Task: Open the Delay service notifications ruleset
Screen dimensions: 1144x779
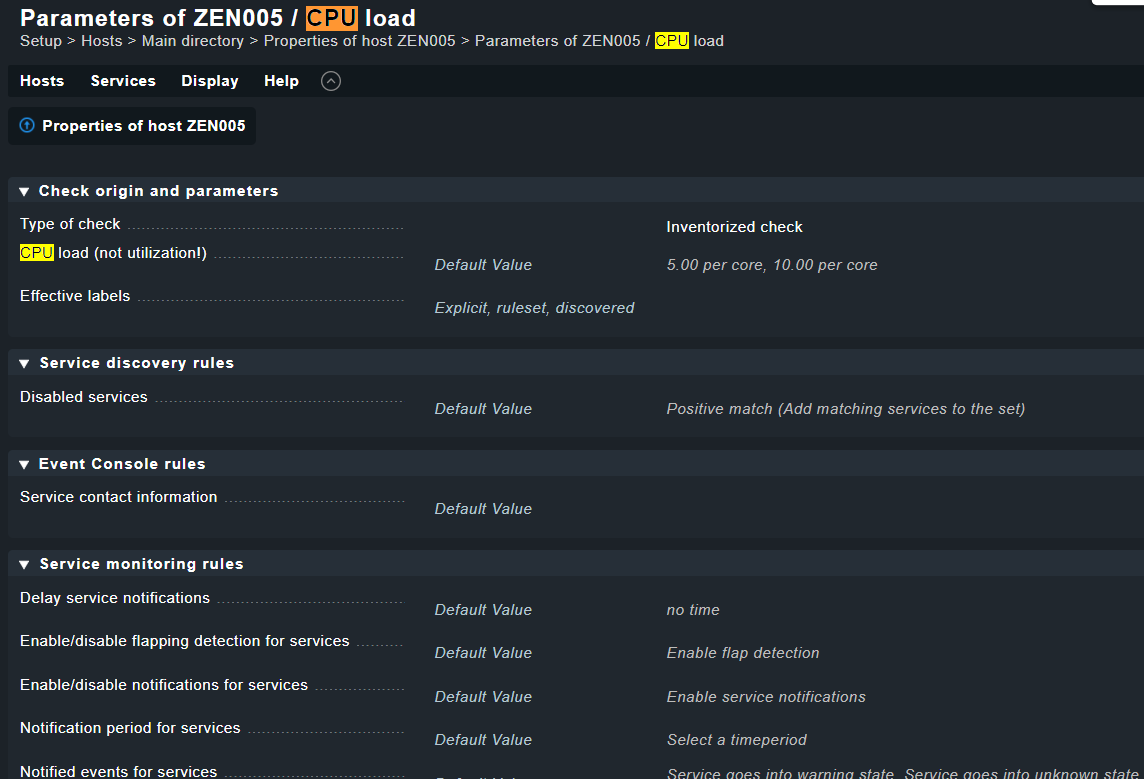Action: [x=113, y=597]
